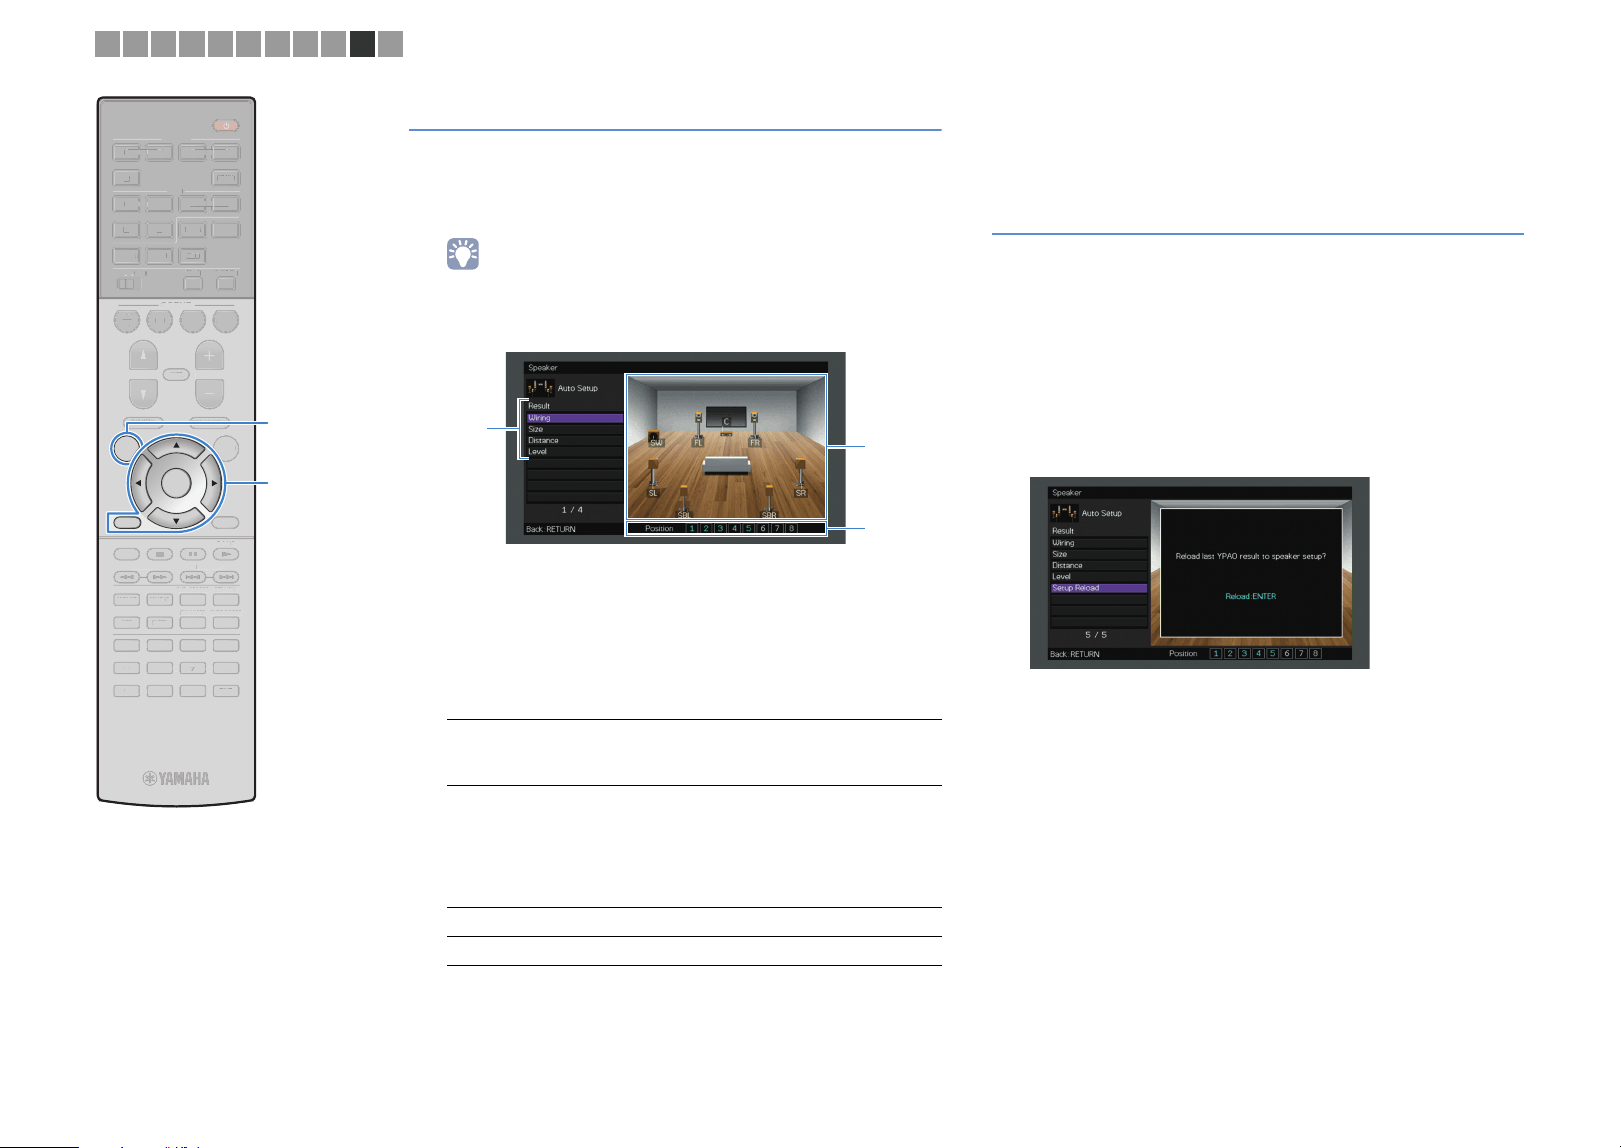Image resolution: width=1621 pixels, height=1148 pixels.
Task: Click the volume minus button on remote
Action: coord(209,393)
